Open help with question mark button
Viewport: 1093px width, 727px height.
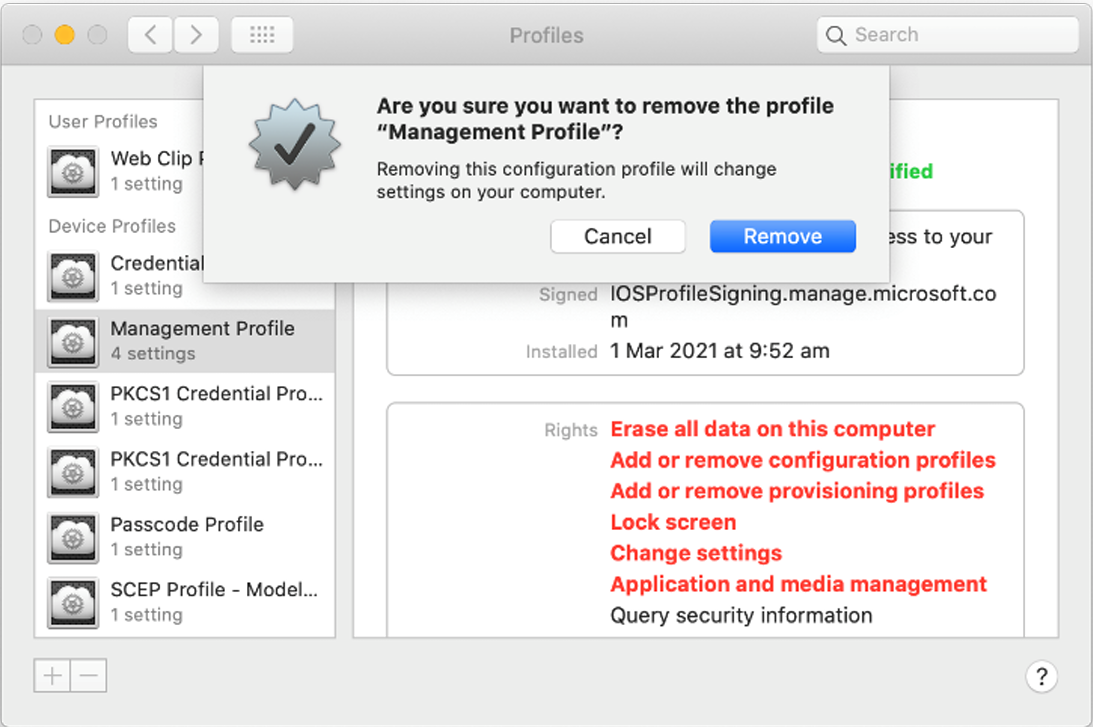pos(1041,676)
